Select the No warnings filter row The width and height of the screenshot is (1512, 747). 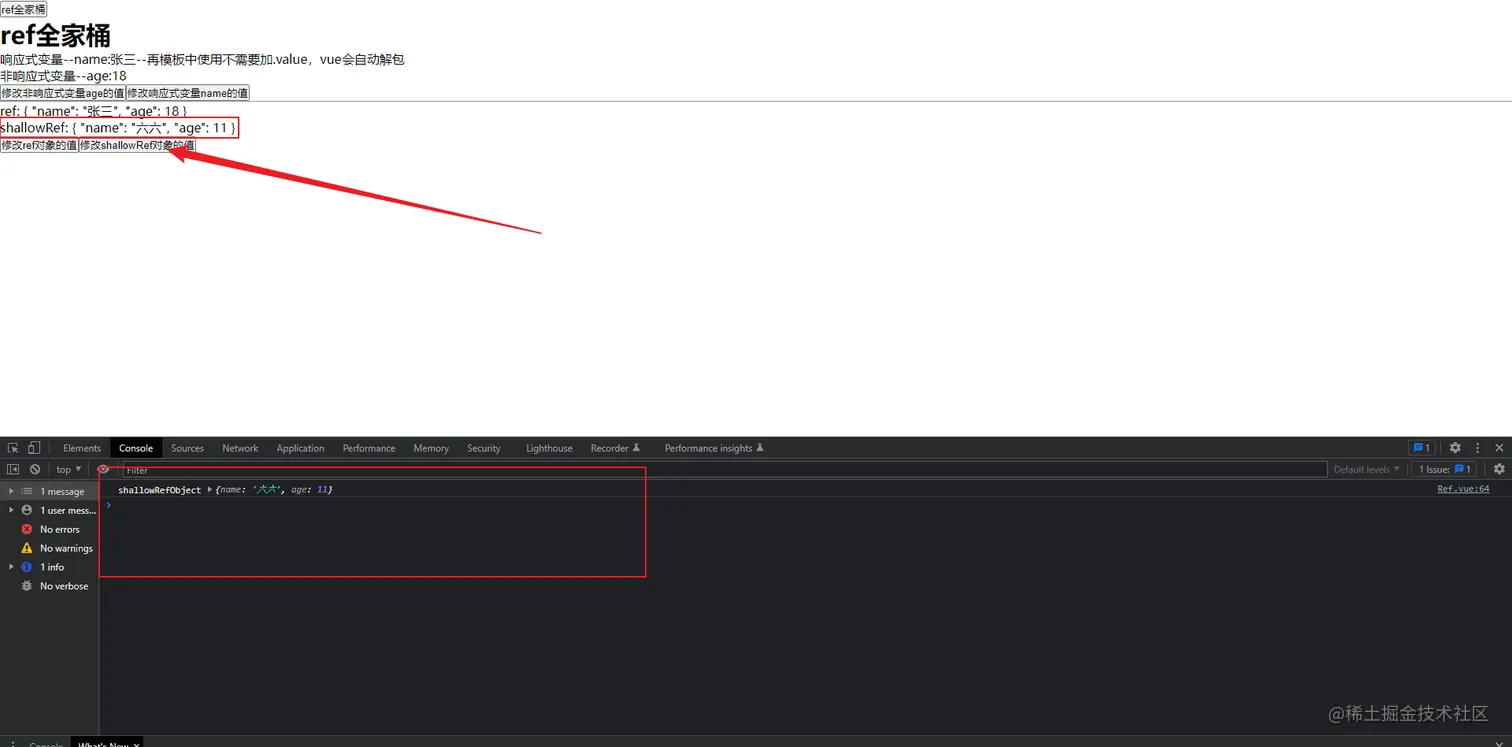[x=50, y=548]
